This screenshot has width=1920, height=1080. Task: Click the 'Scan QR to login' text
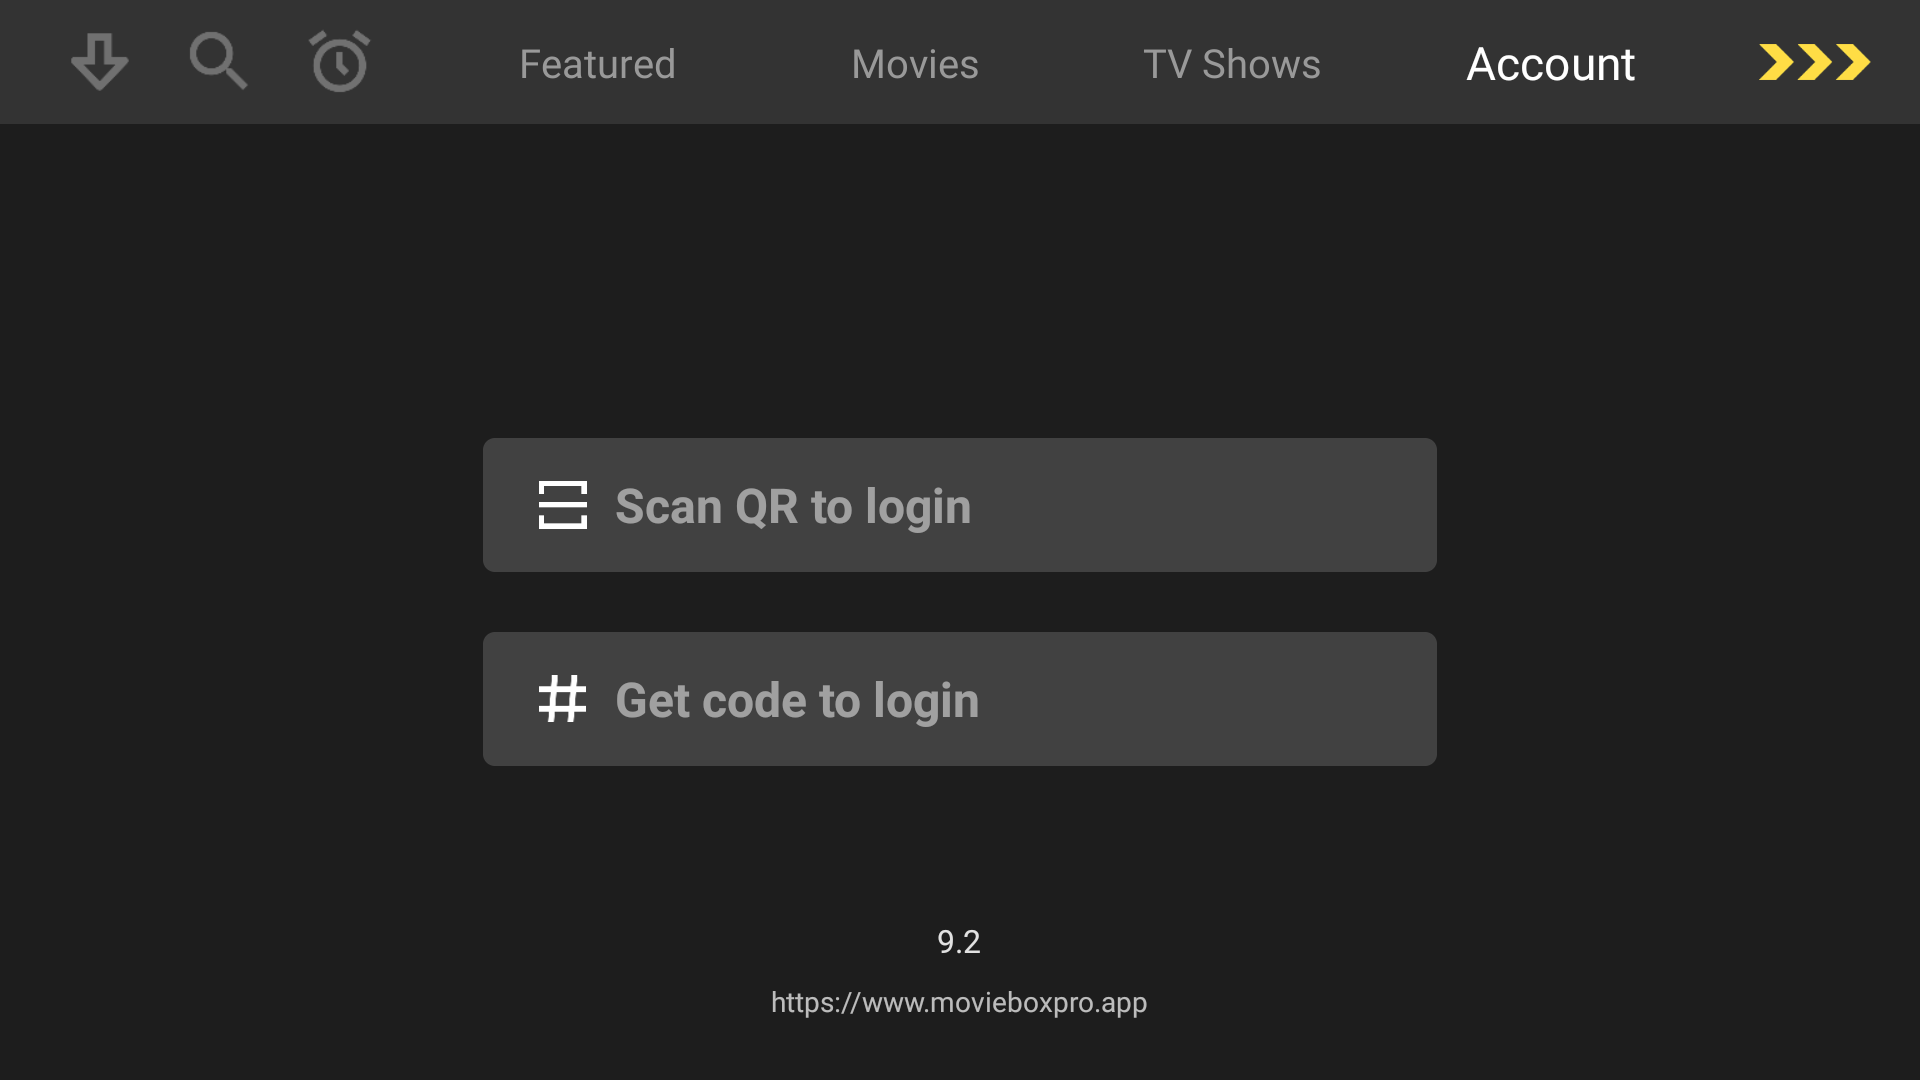pos(793,506)
